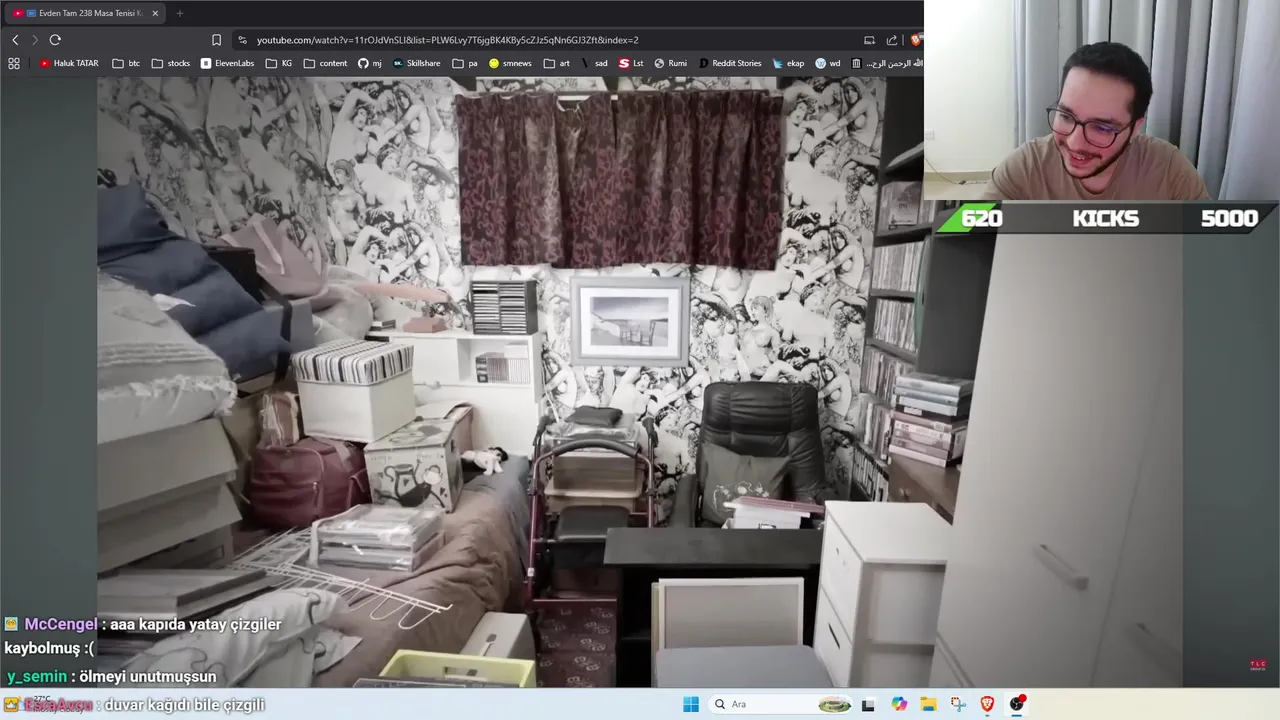Open the ekap bookmark
The image size is (1280, 720).
coord(788,63)
